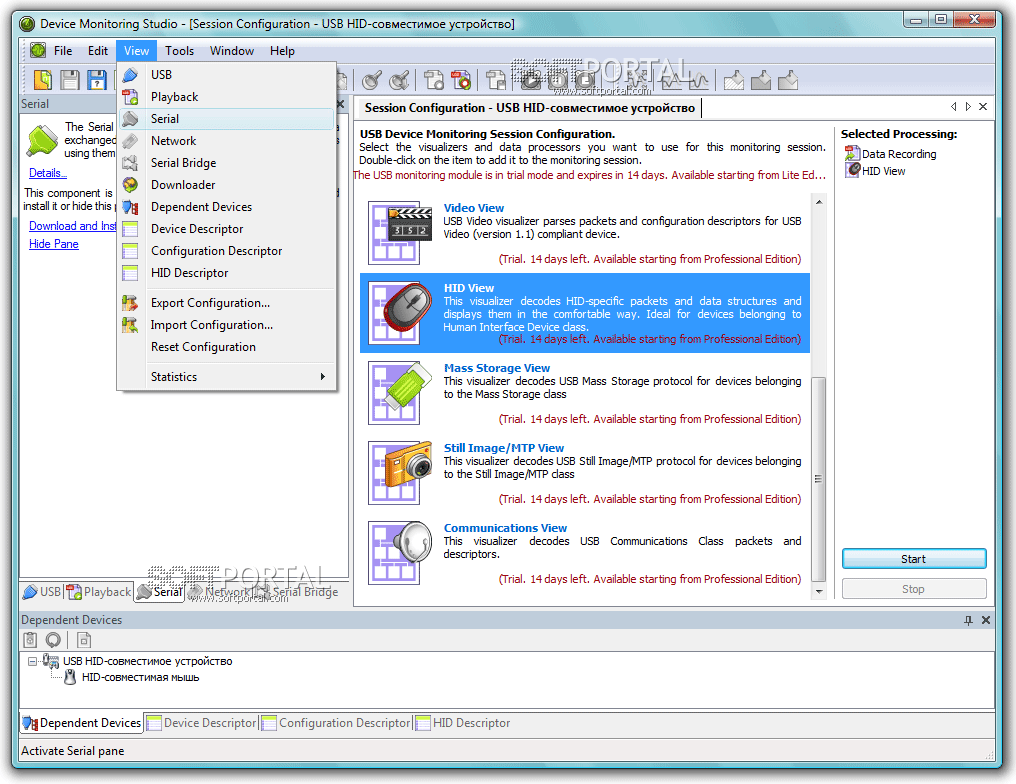Click the USB icon in View menu
Image resolution: width=1016 pixels, height=784 pixels.
(x=130, y=75)
